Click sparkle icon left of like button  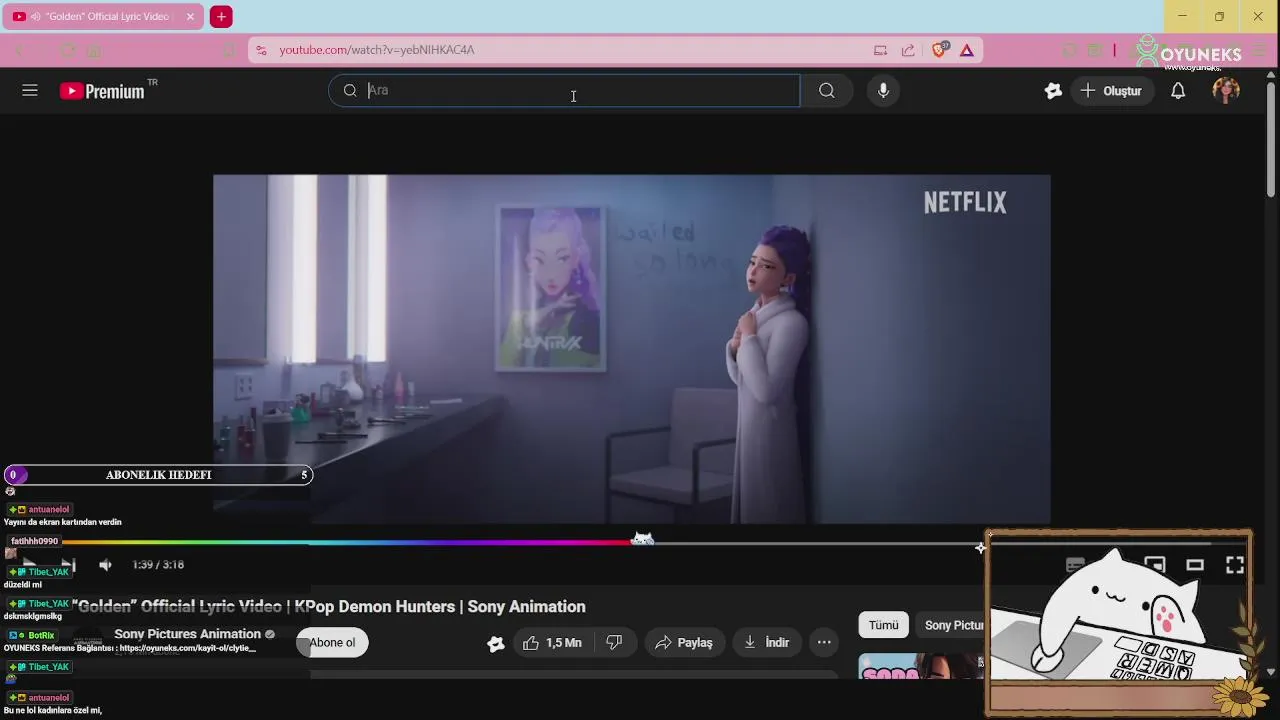pos(495,643)
